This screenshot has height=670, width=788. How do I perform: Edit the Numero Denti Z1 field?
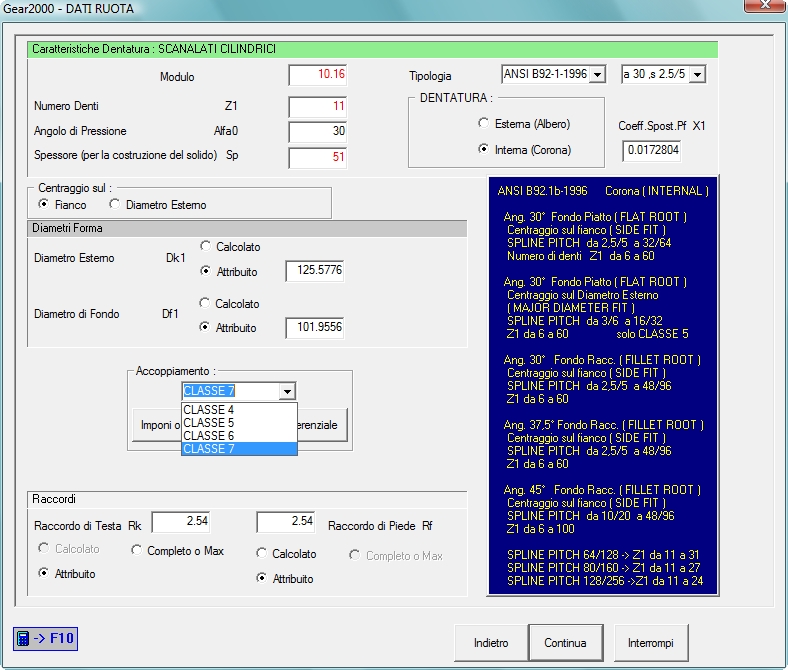318,107
